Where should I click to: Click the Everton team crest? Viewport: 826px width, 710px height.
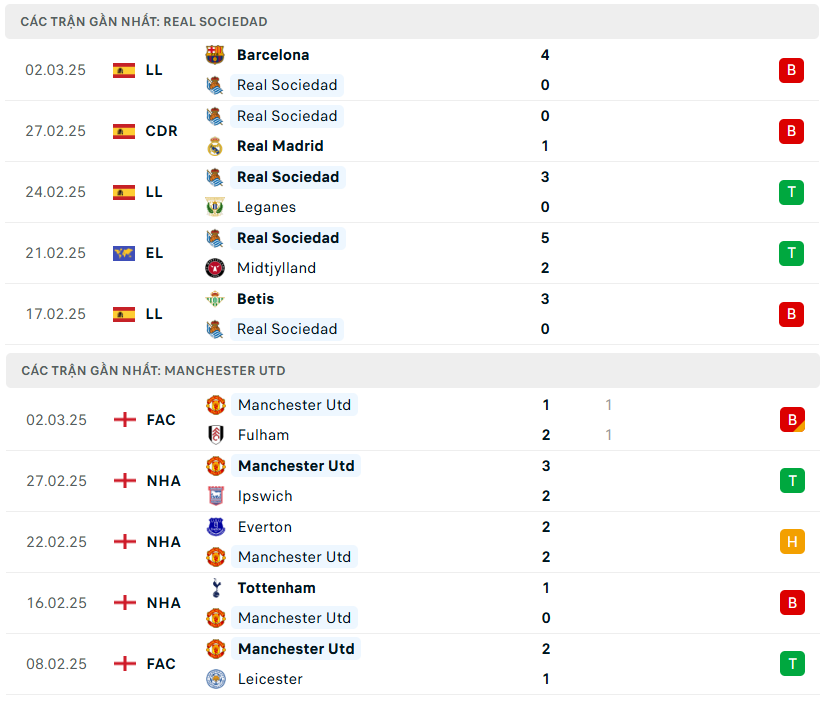coord(216,527)
